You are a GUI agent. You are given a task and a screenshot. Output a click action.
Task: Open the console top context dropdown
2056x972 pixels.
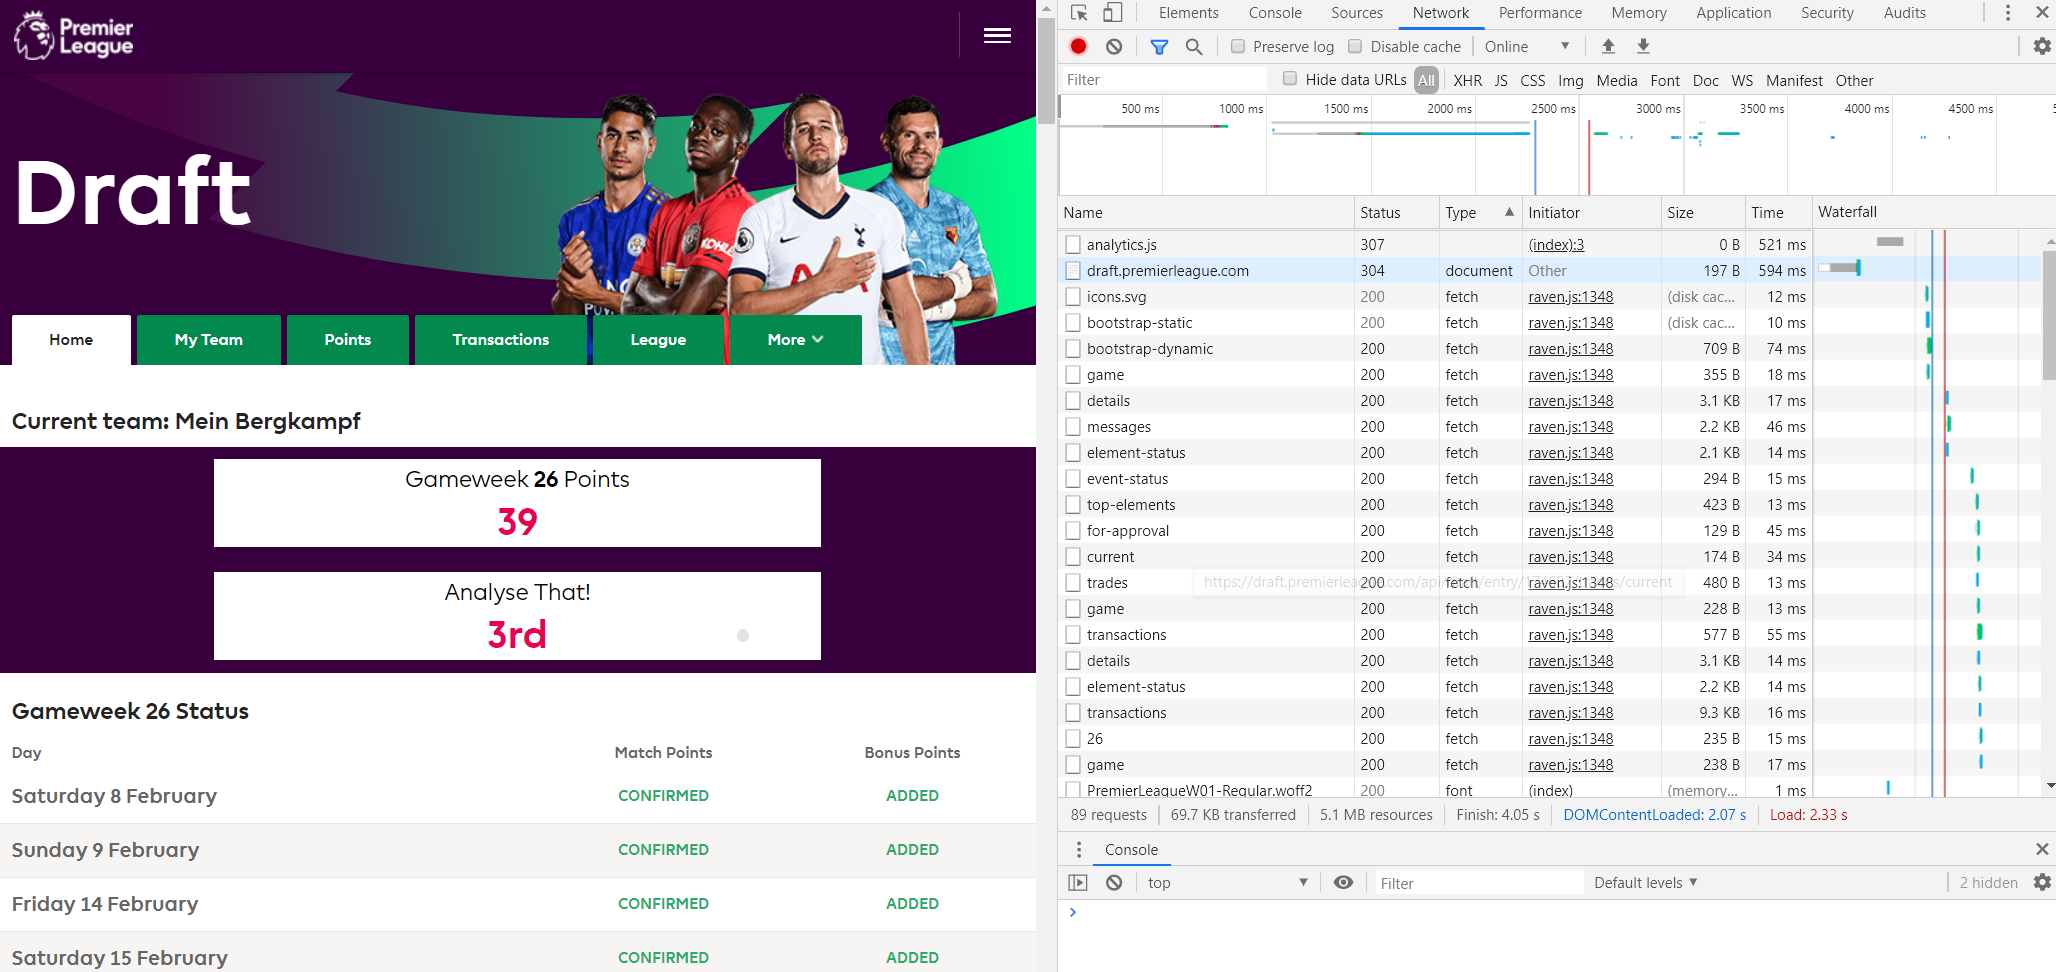[1227, 882]
